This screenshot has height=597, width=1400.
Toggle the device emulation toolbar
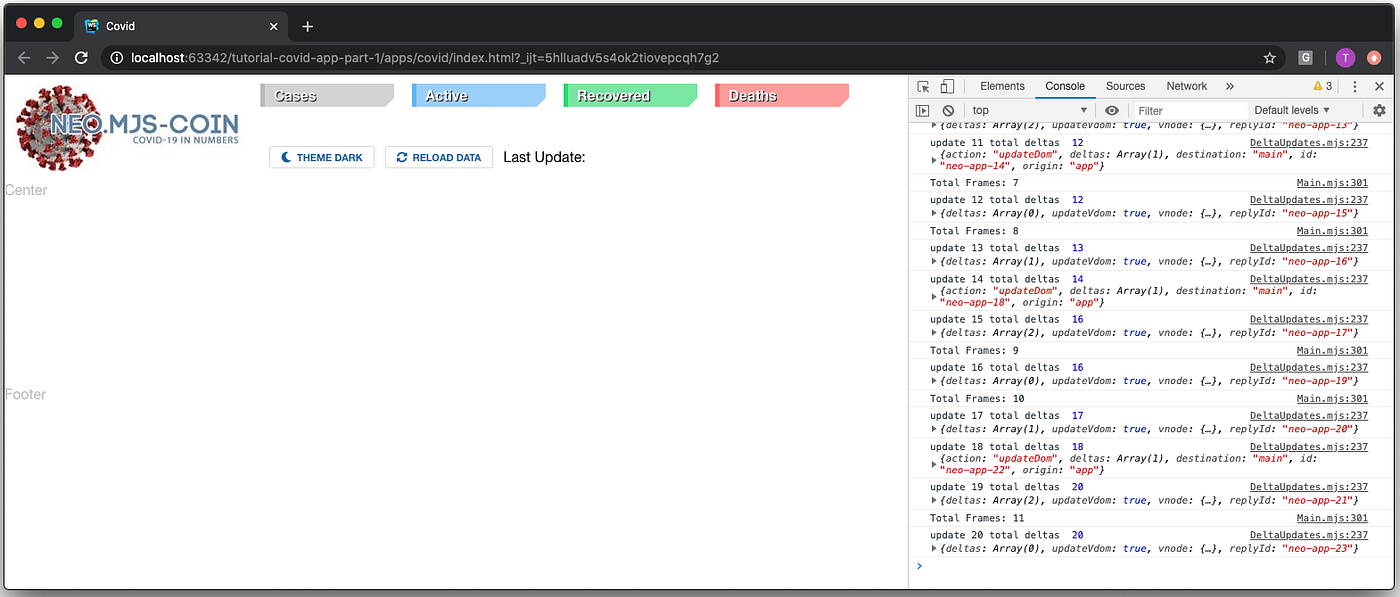946,86
